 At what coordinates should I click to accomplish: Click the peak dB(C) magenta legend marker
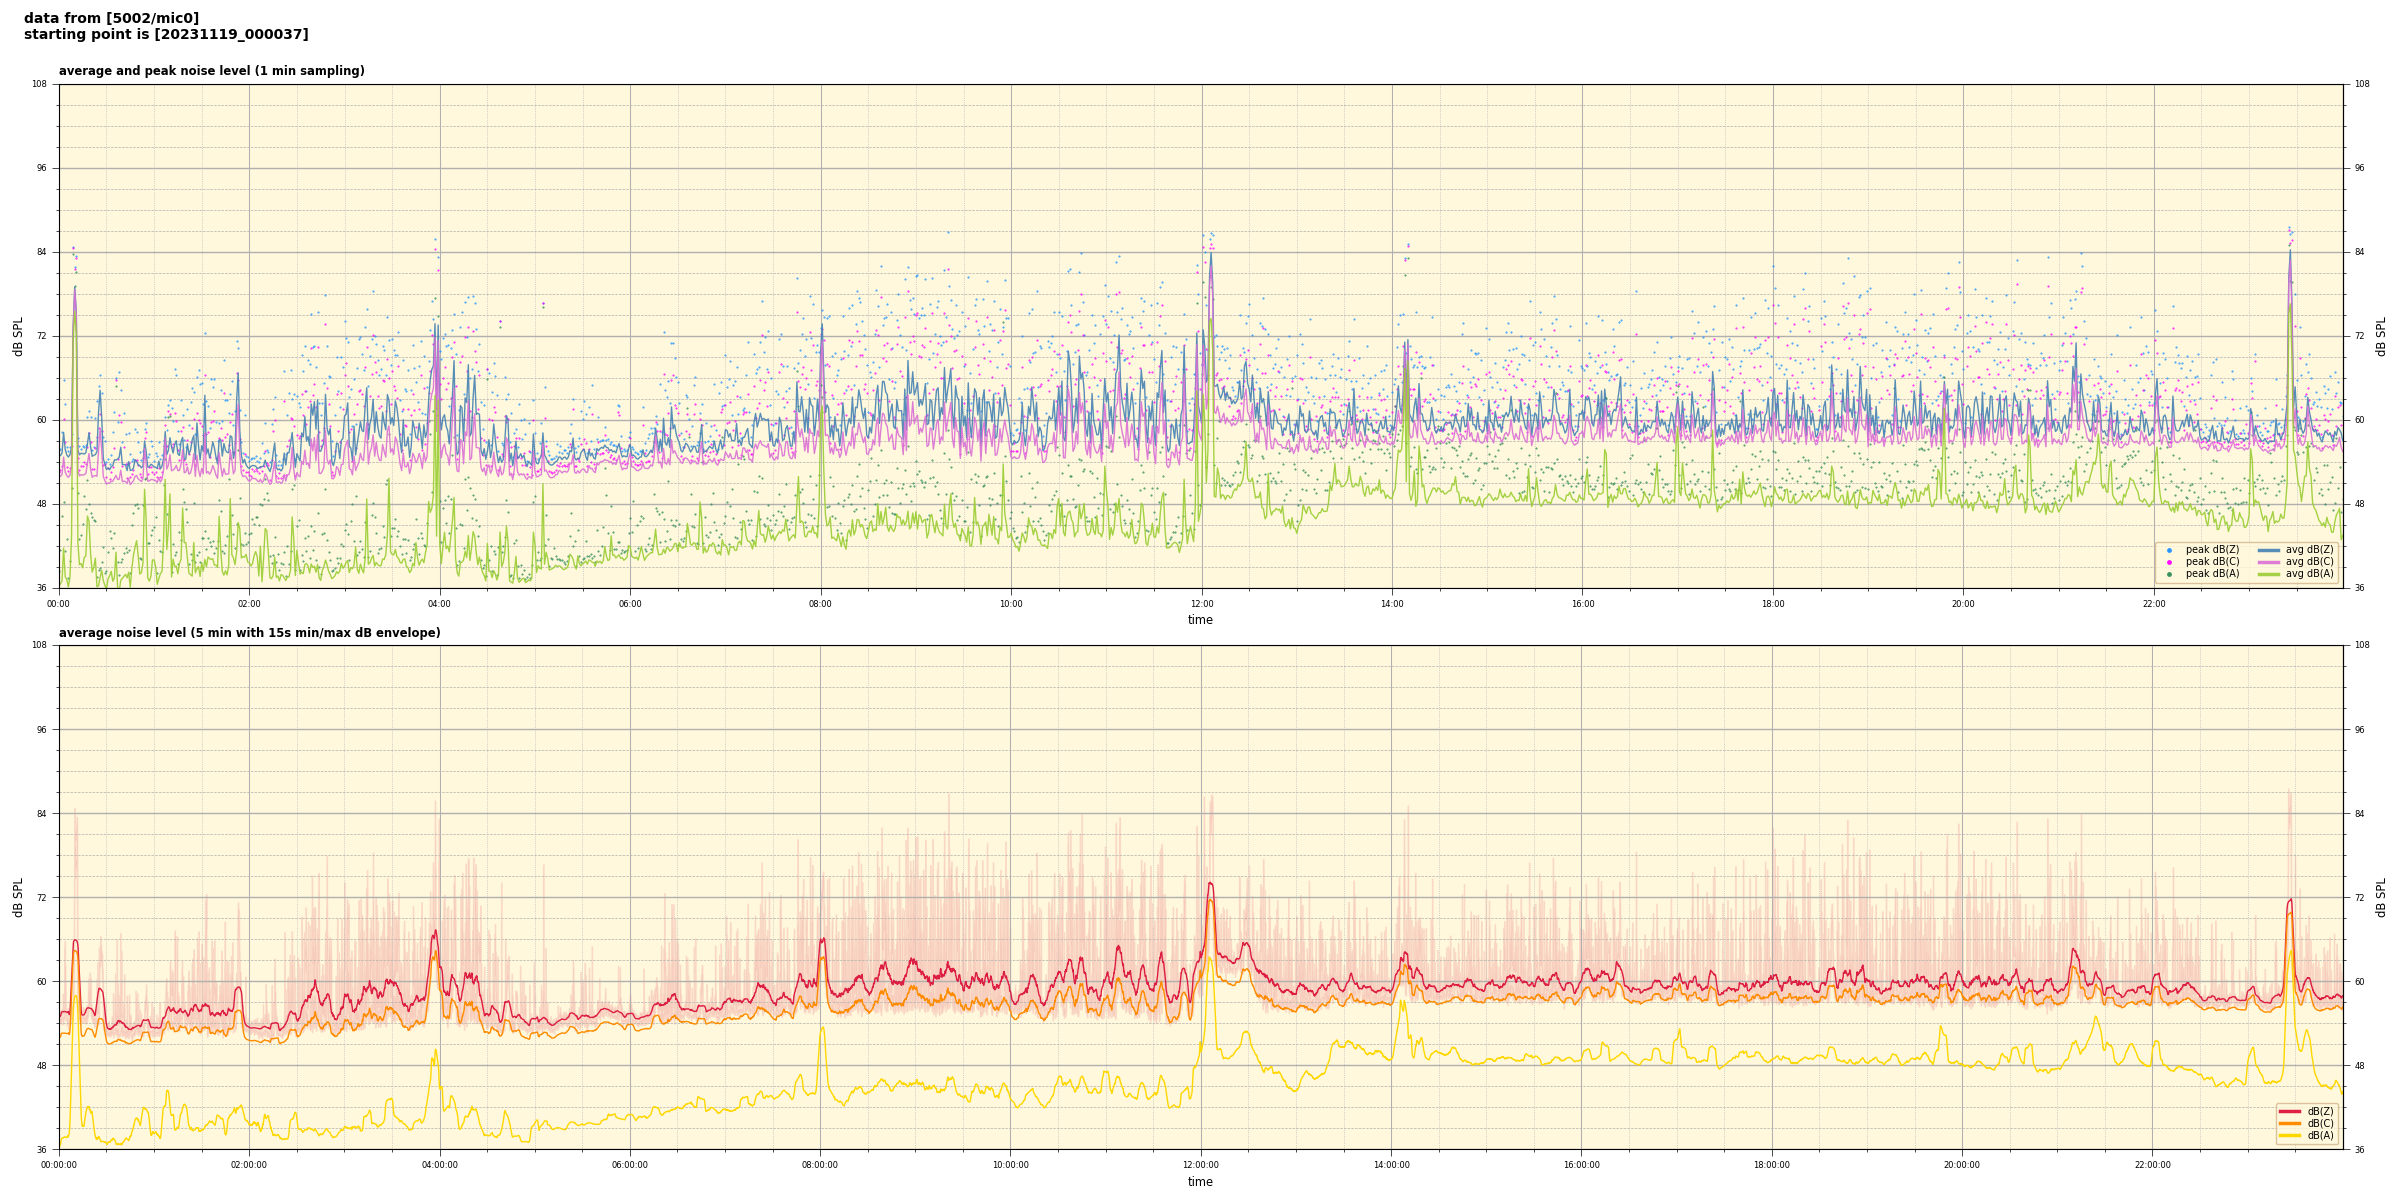click(2169, 562)
